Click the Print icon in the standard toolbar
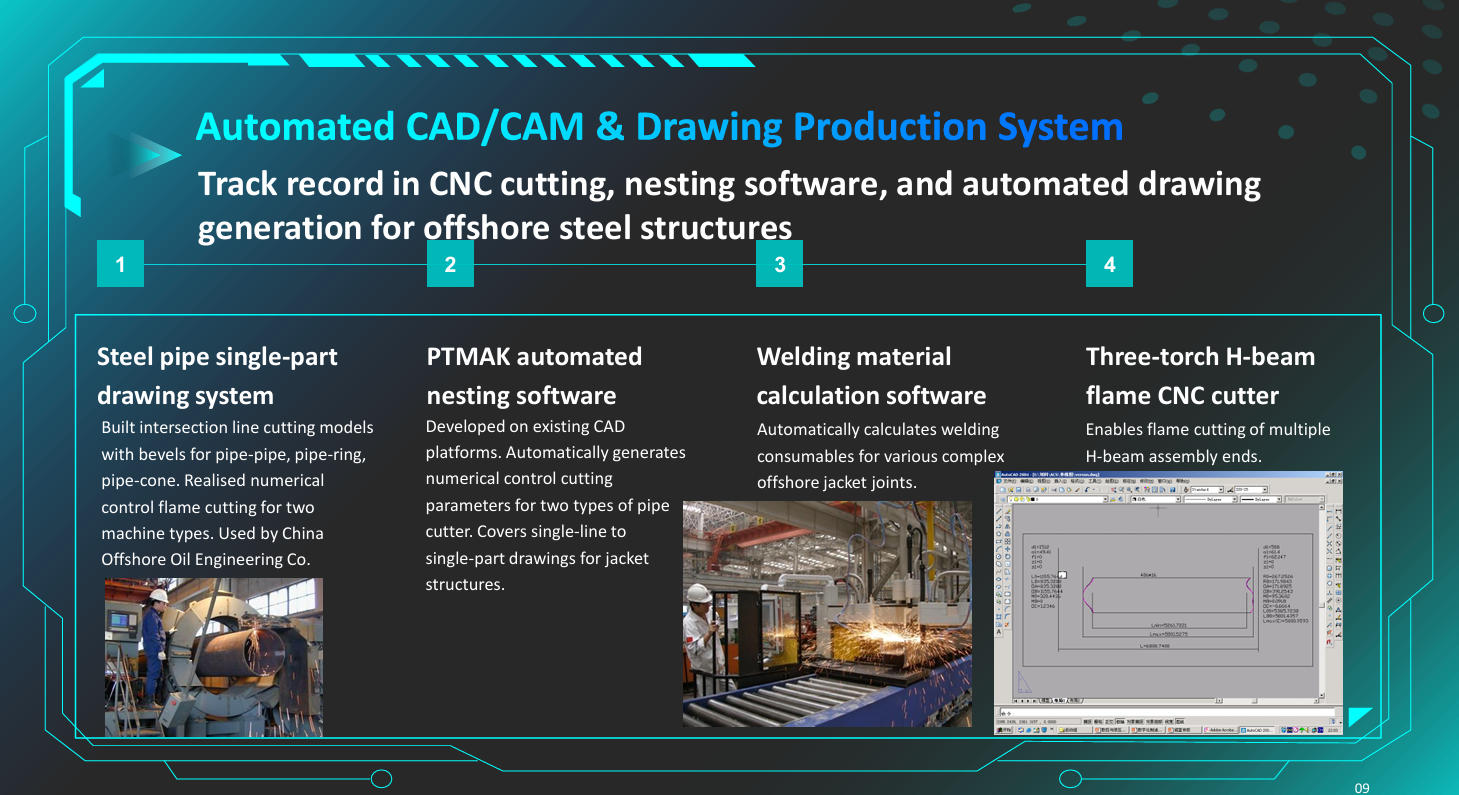 [x=1029, y=489]
